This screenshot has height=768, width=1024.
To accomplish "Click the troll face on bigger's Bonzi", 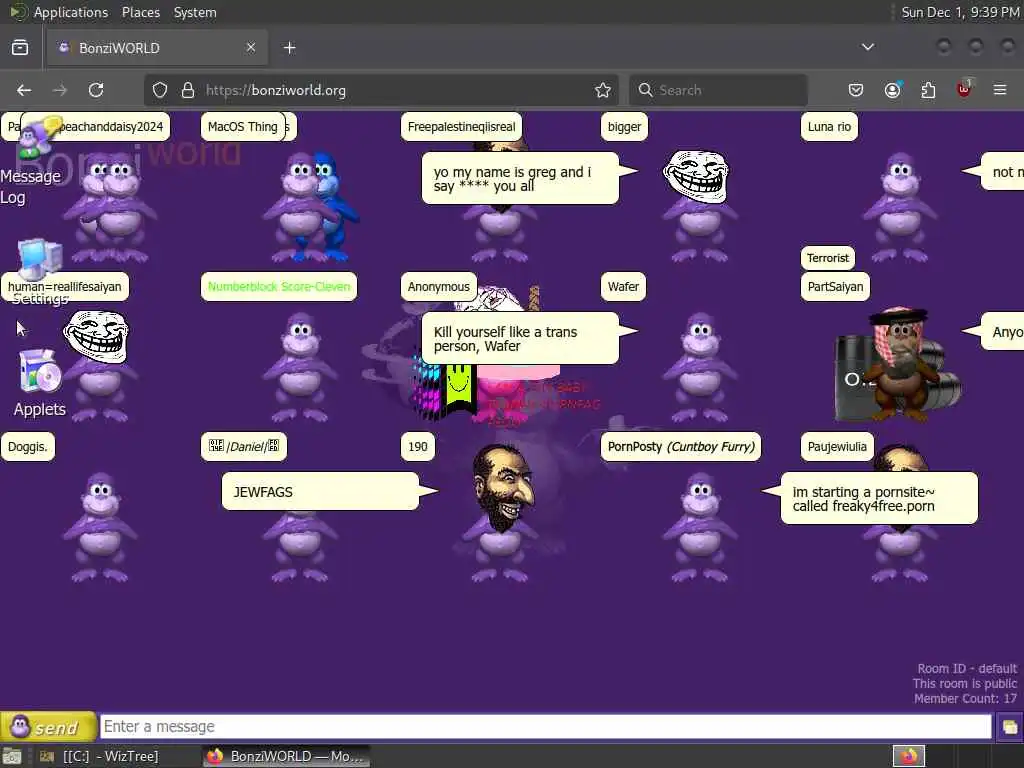I will (x=696, y=176).
